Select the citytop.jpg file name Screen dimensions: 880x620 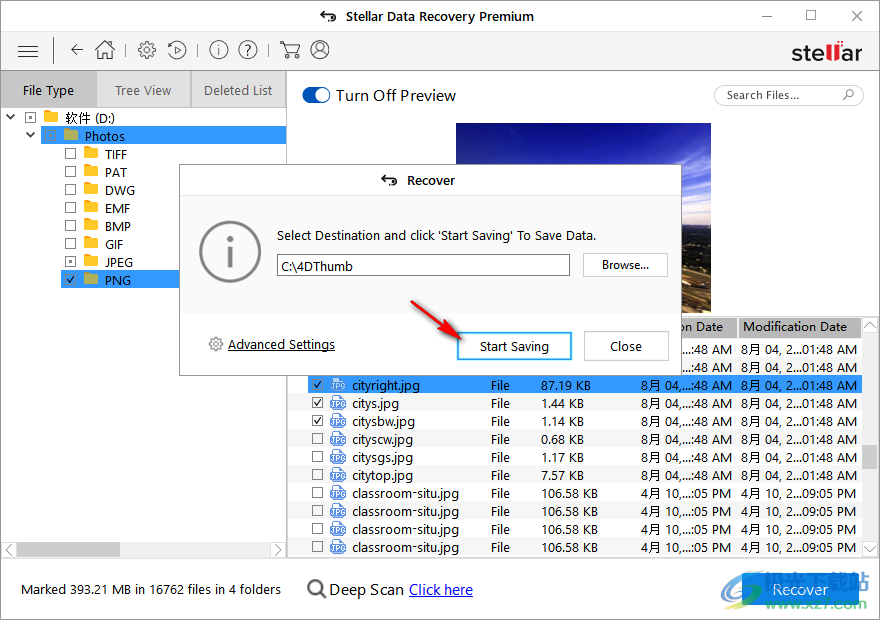[x=382, y=475]
